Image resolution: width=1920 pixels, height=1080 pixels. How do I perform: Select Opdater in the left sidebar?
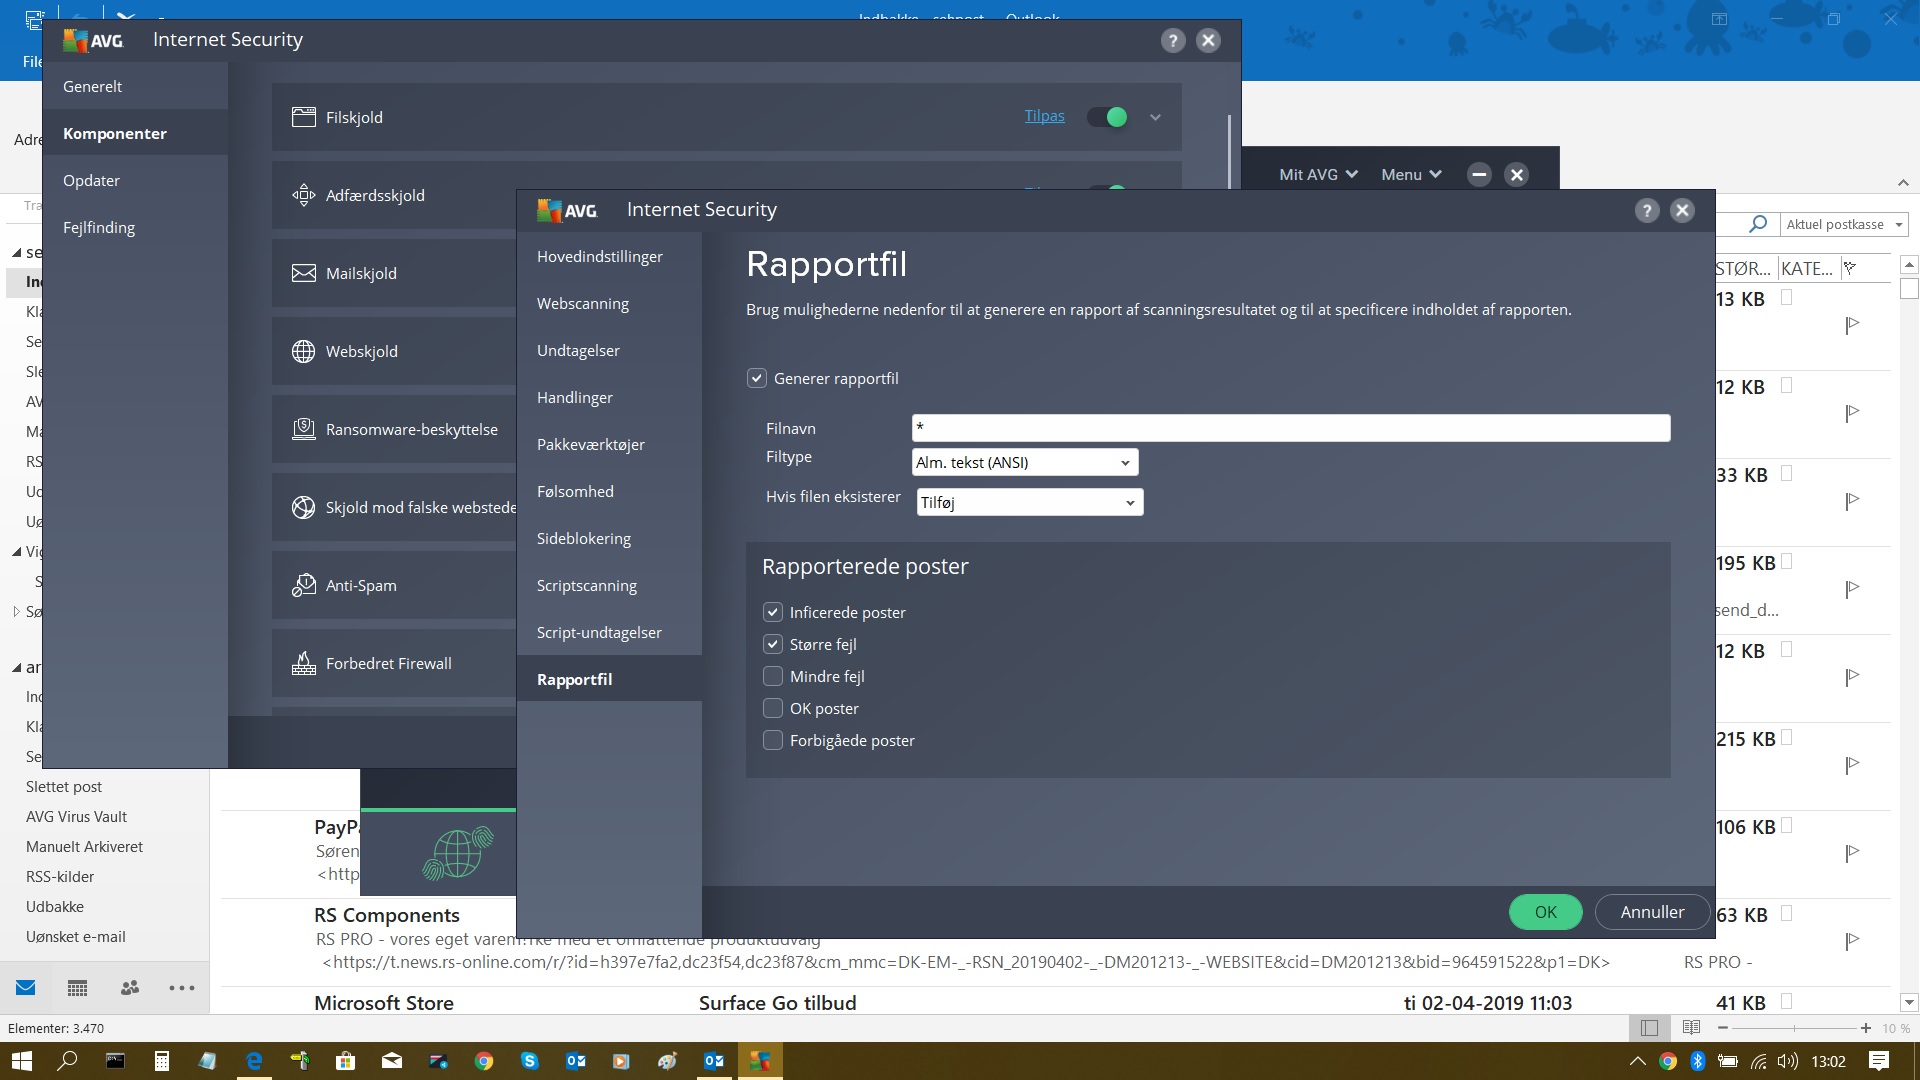[x=91, y=180]
